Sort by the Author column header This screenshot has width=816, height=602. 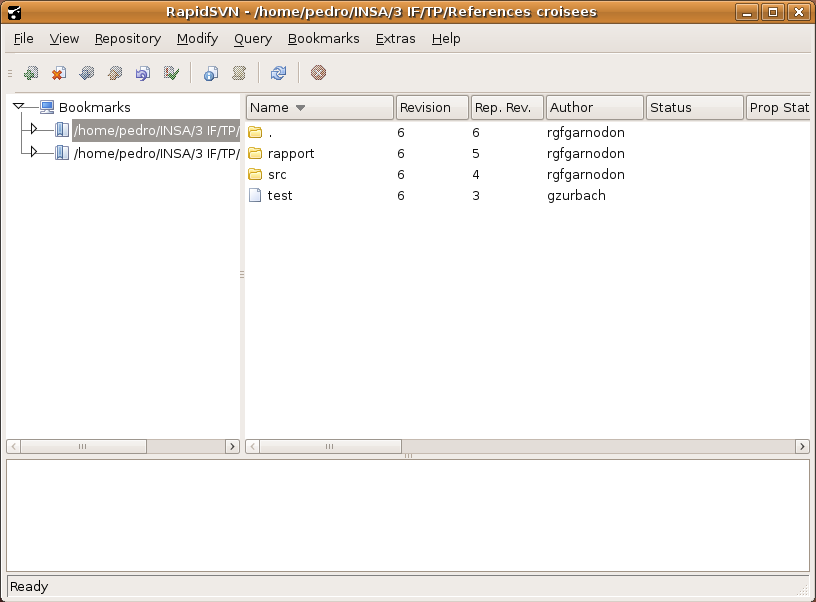coord(594,108)
